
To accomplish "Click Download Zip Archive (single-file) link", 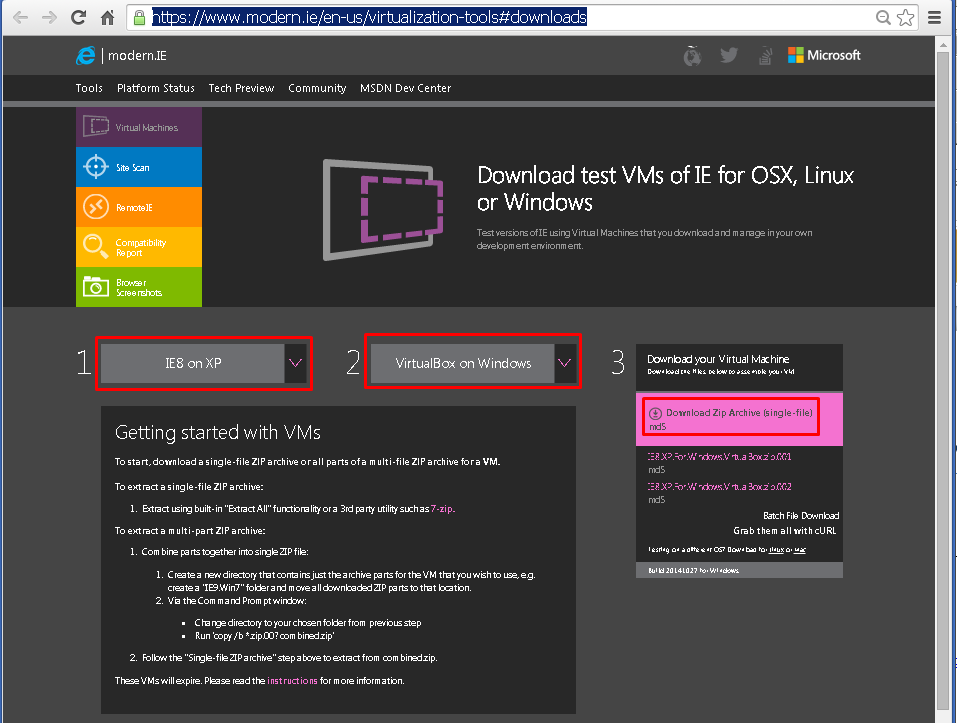I will [x=739, y=413].
